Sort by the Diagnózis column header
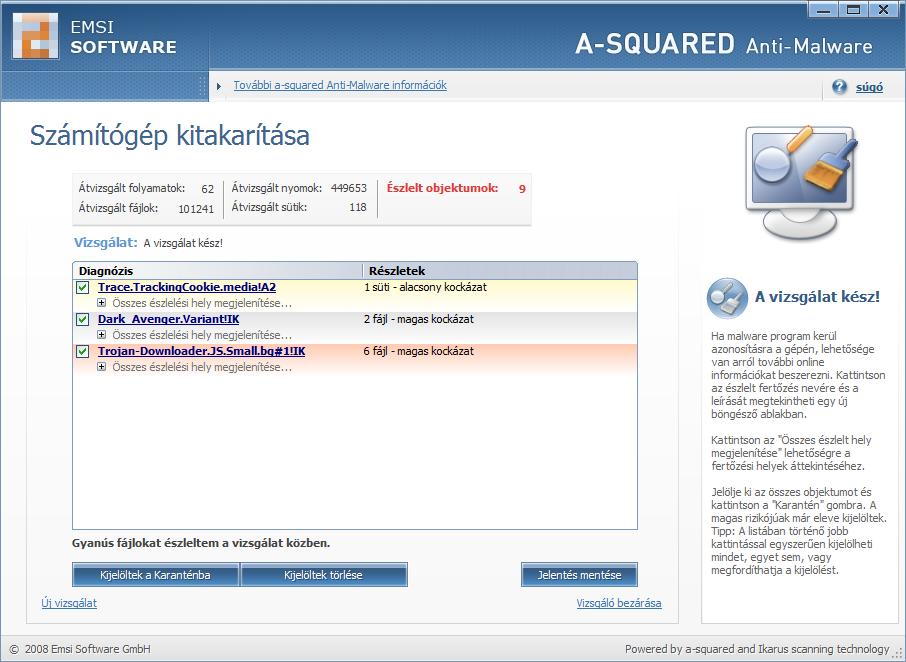Screen dimensions: 906x662 click(216, 271)
